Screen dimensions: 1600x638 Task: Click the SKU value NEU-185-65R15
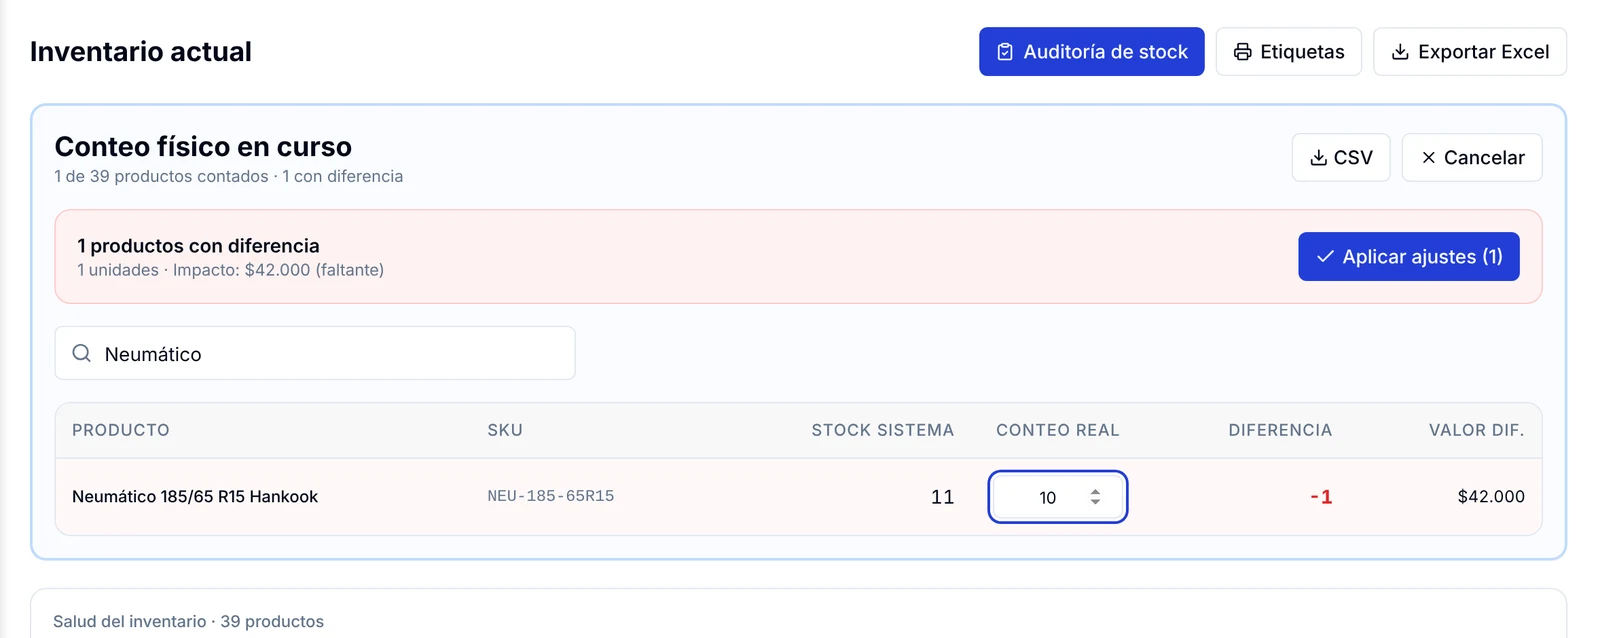(x=551, y=496)
